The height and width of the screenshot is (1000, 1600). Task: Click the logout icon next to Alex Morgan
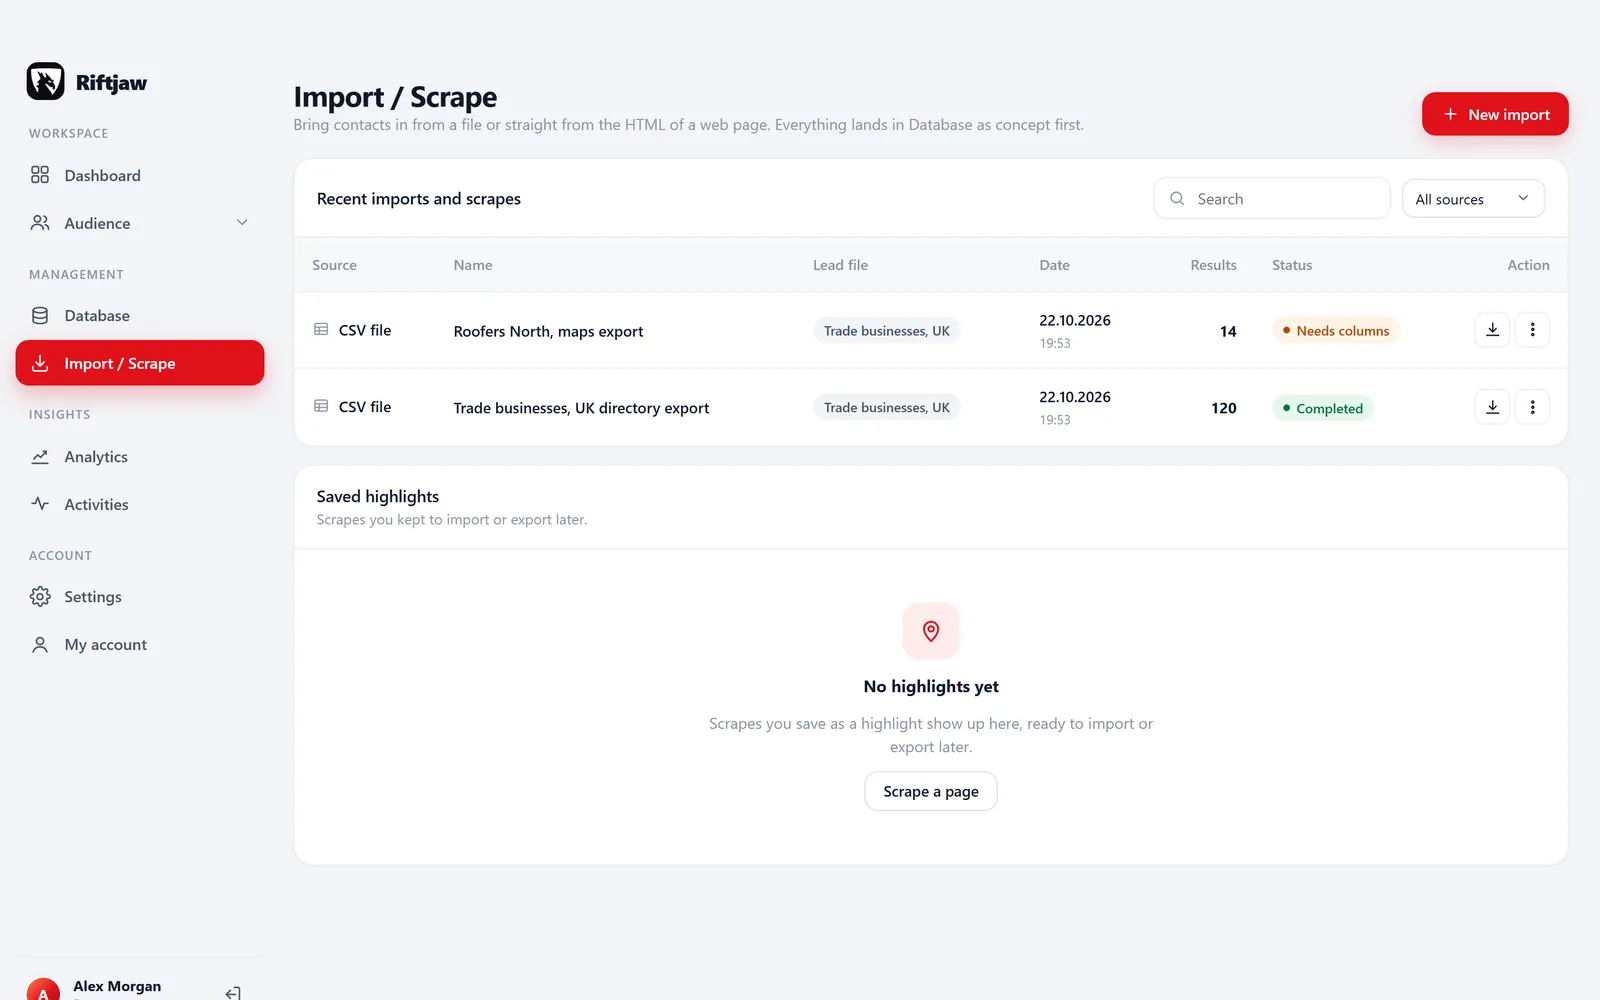(233, 992)
